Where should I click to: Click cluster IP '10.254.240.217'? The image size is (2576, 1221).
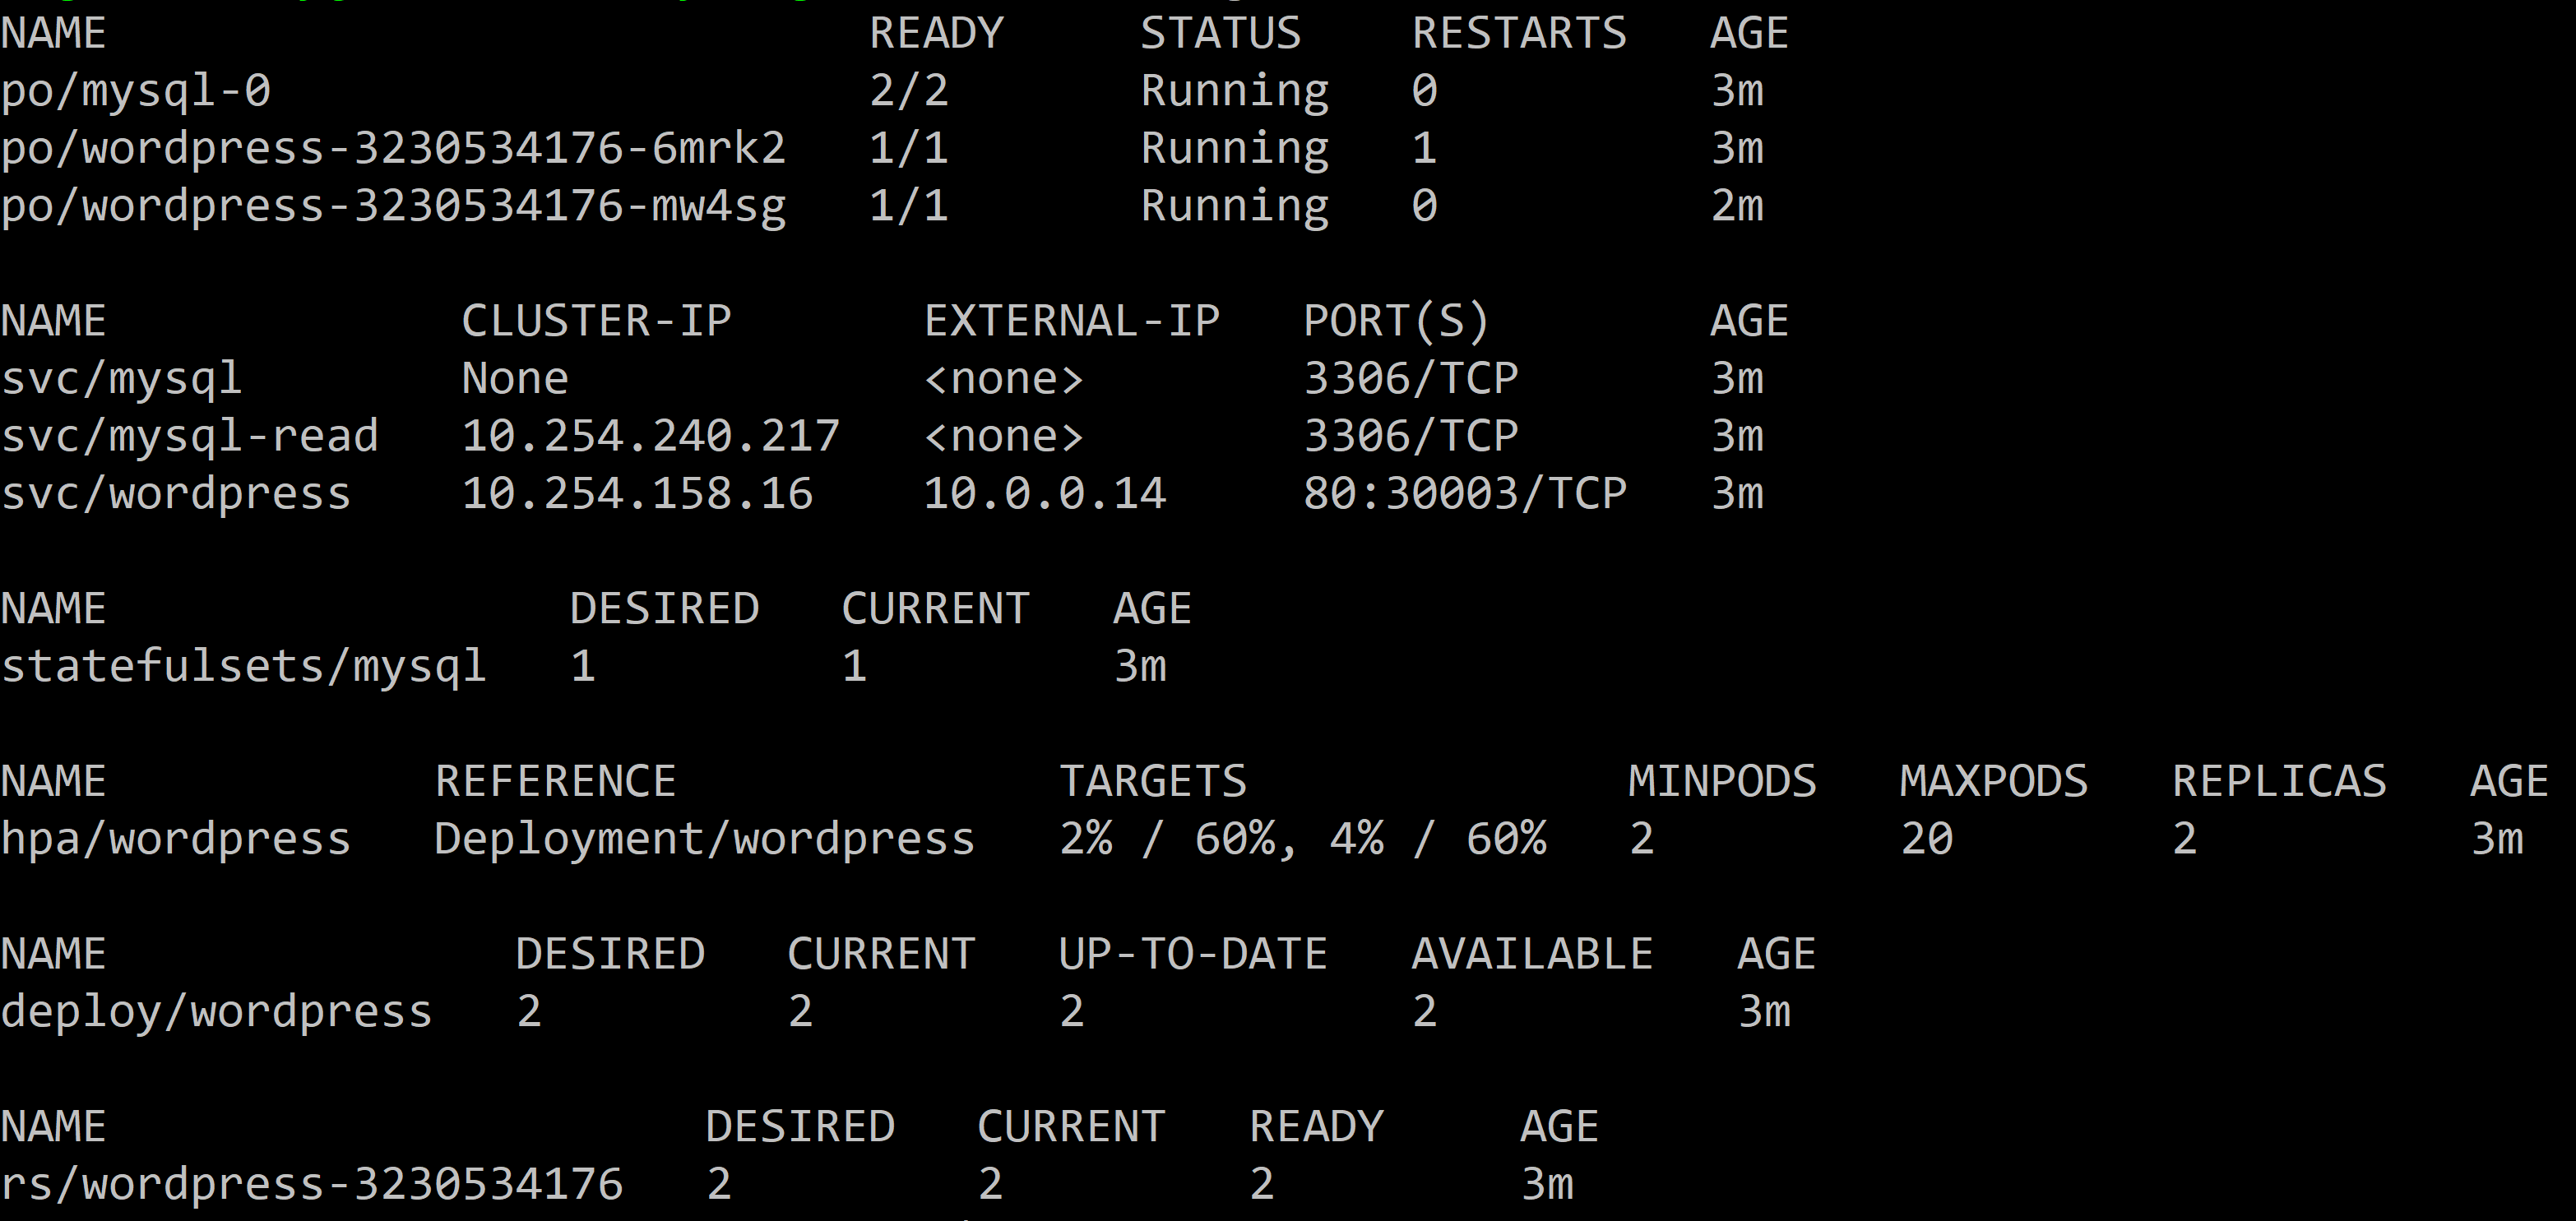pyautogui.click(x=650, y=436)
